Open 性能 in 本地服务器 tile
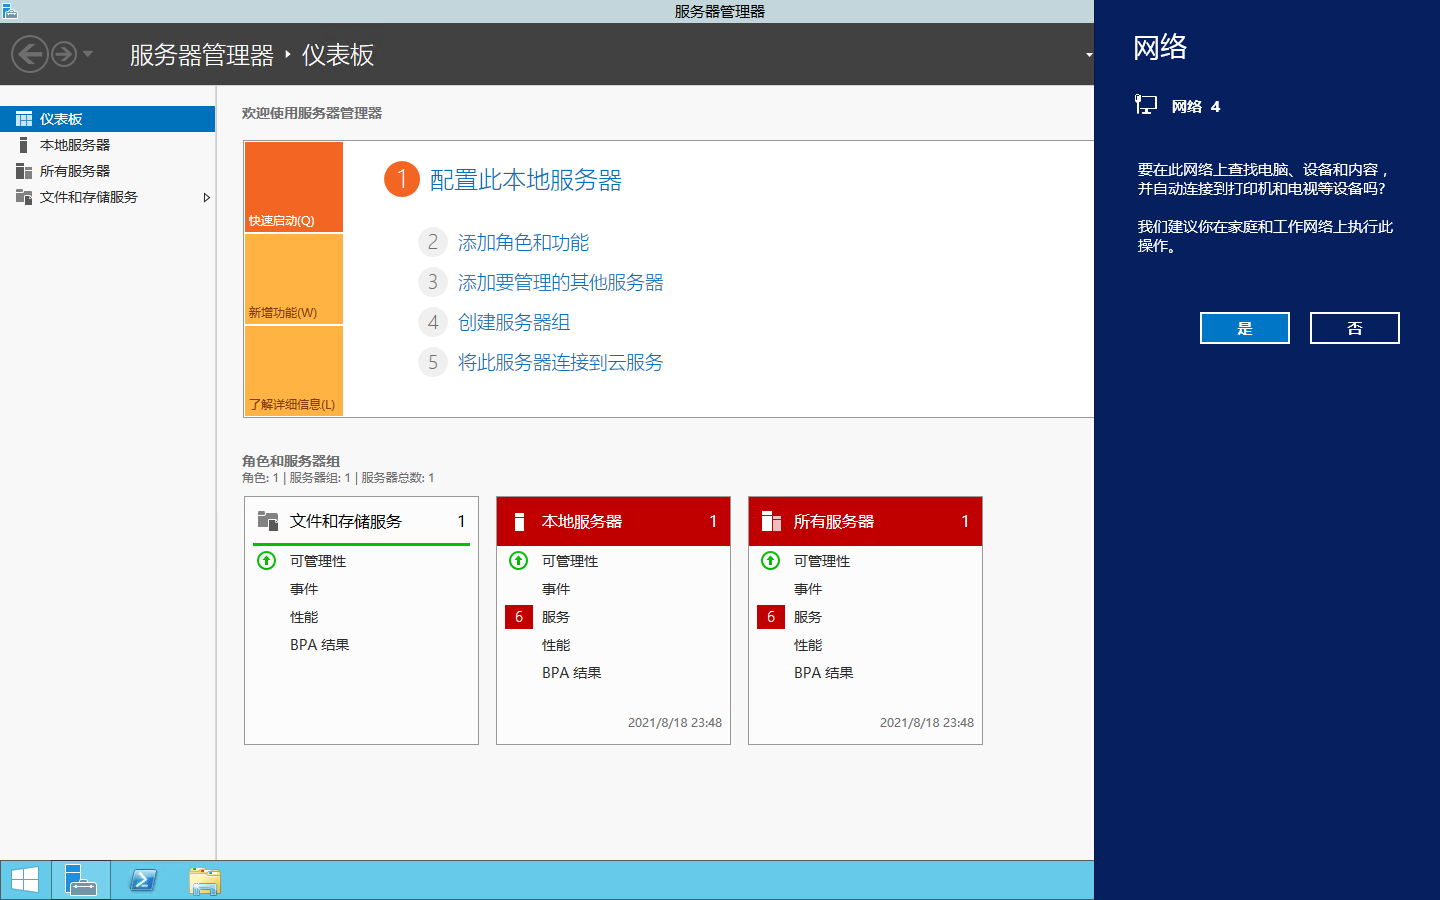 click(x=556, y=645)
